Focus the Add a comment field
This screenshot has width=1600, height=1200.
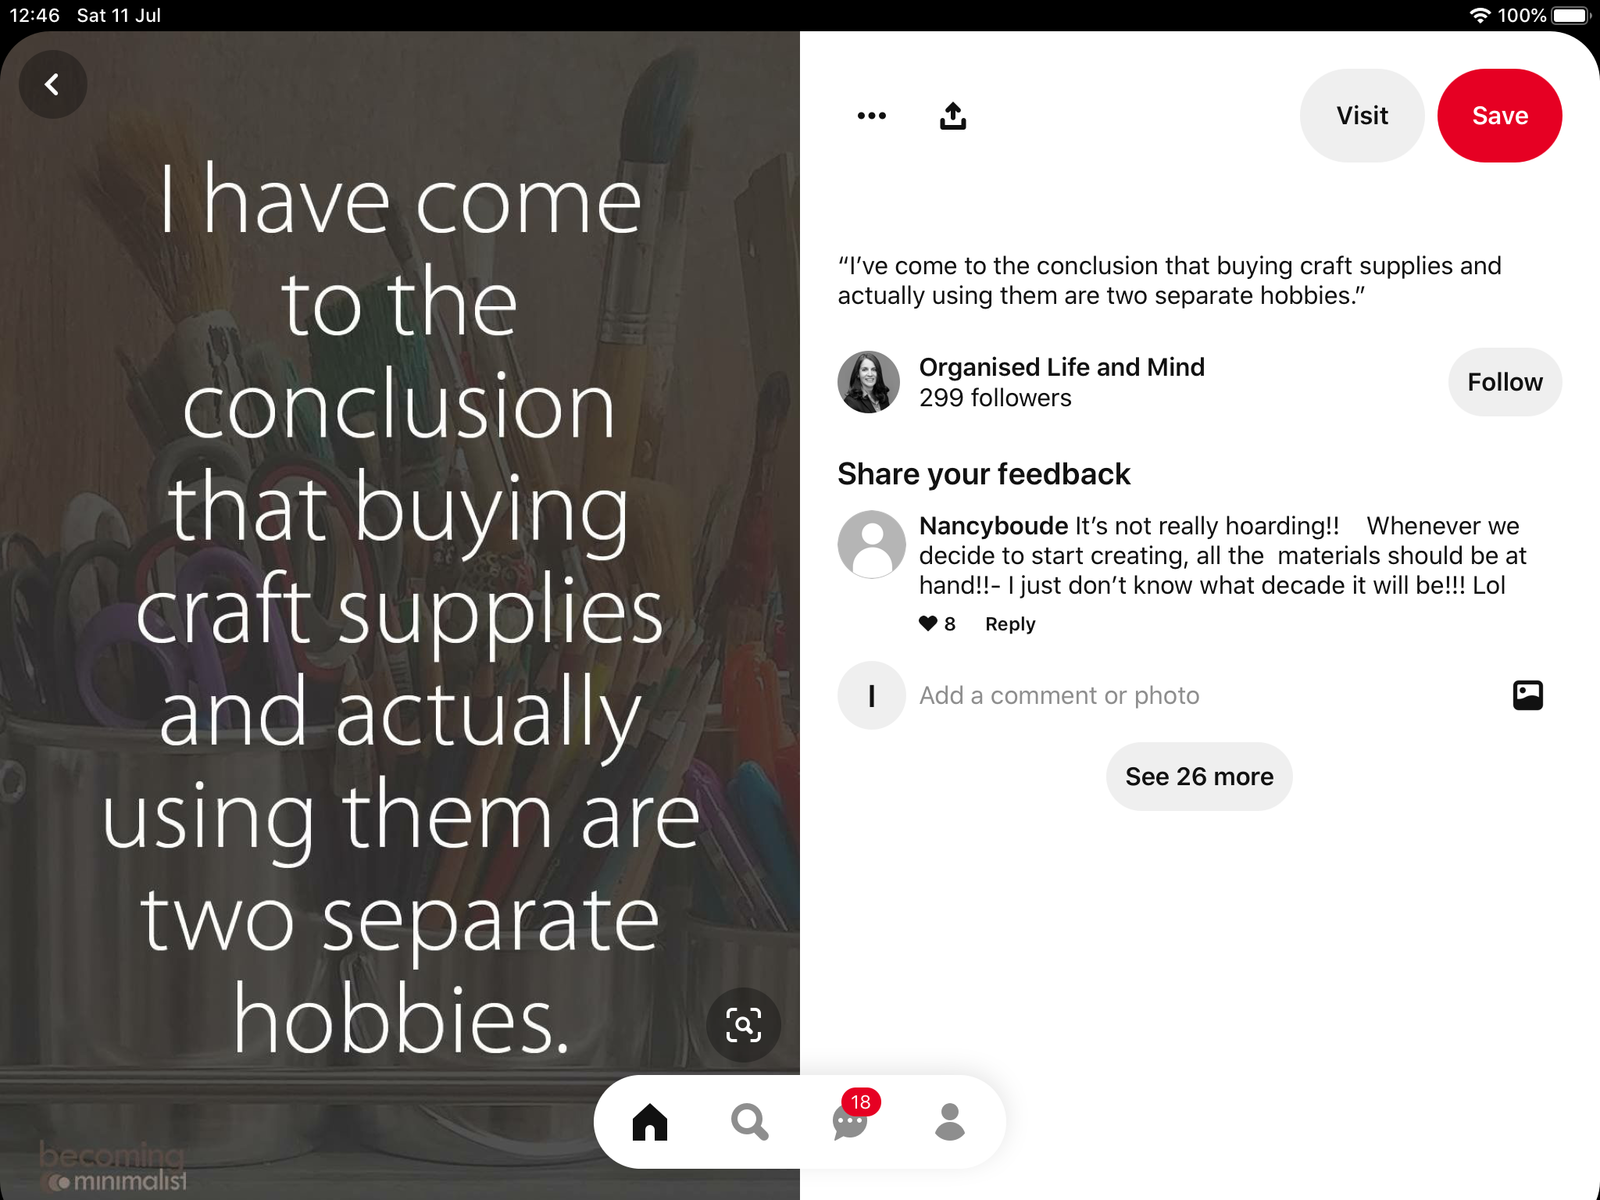point(1200,695)
